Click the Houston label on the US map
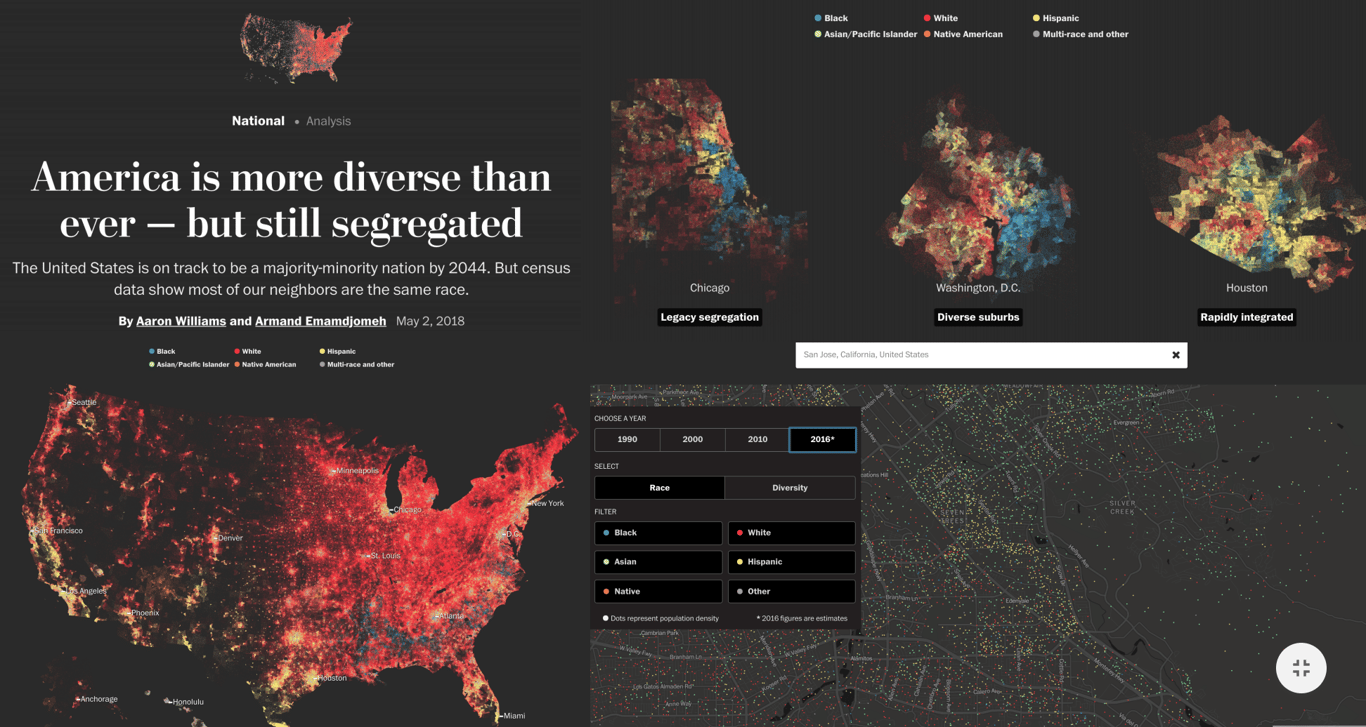The image size is (1366, 727). pos(330,678)
